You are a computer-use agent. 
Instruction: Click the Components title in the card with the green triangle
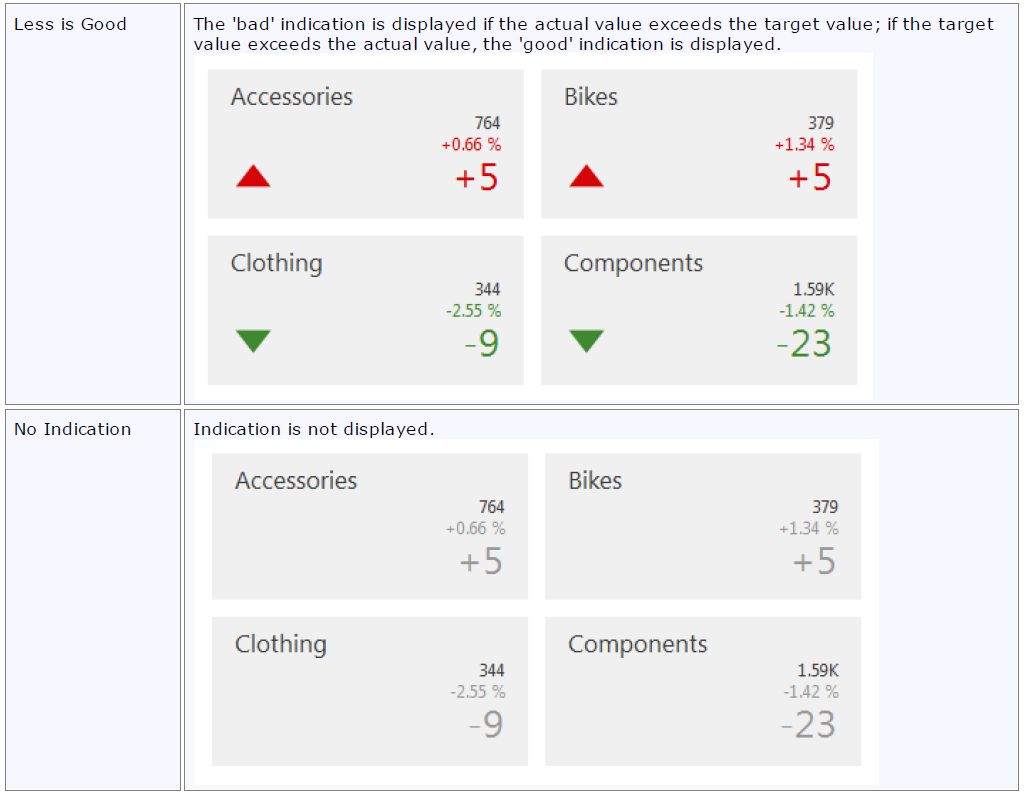(x=633, y=263)
